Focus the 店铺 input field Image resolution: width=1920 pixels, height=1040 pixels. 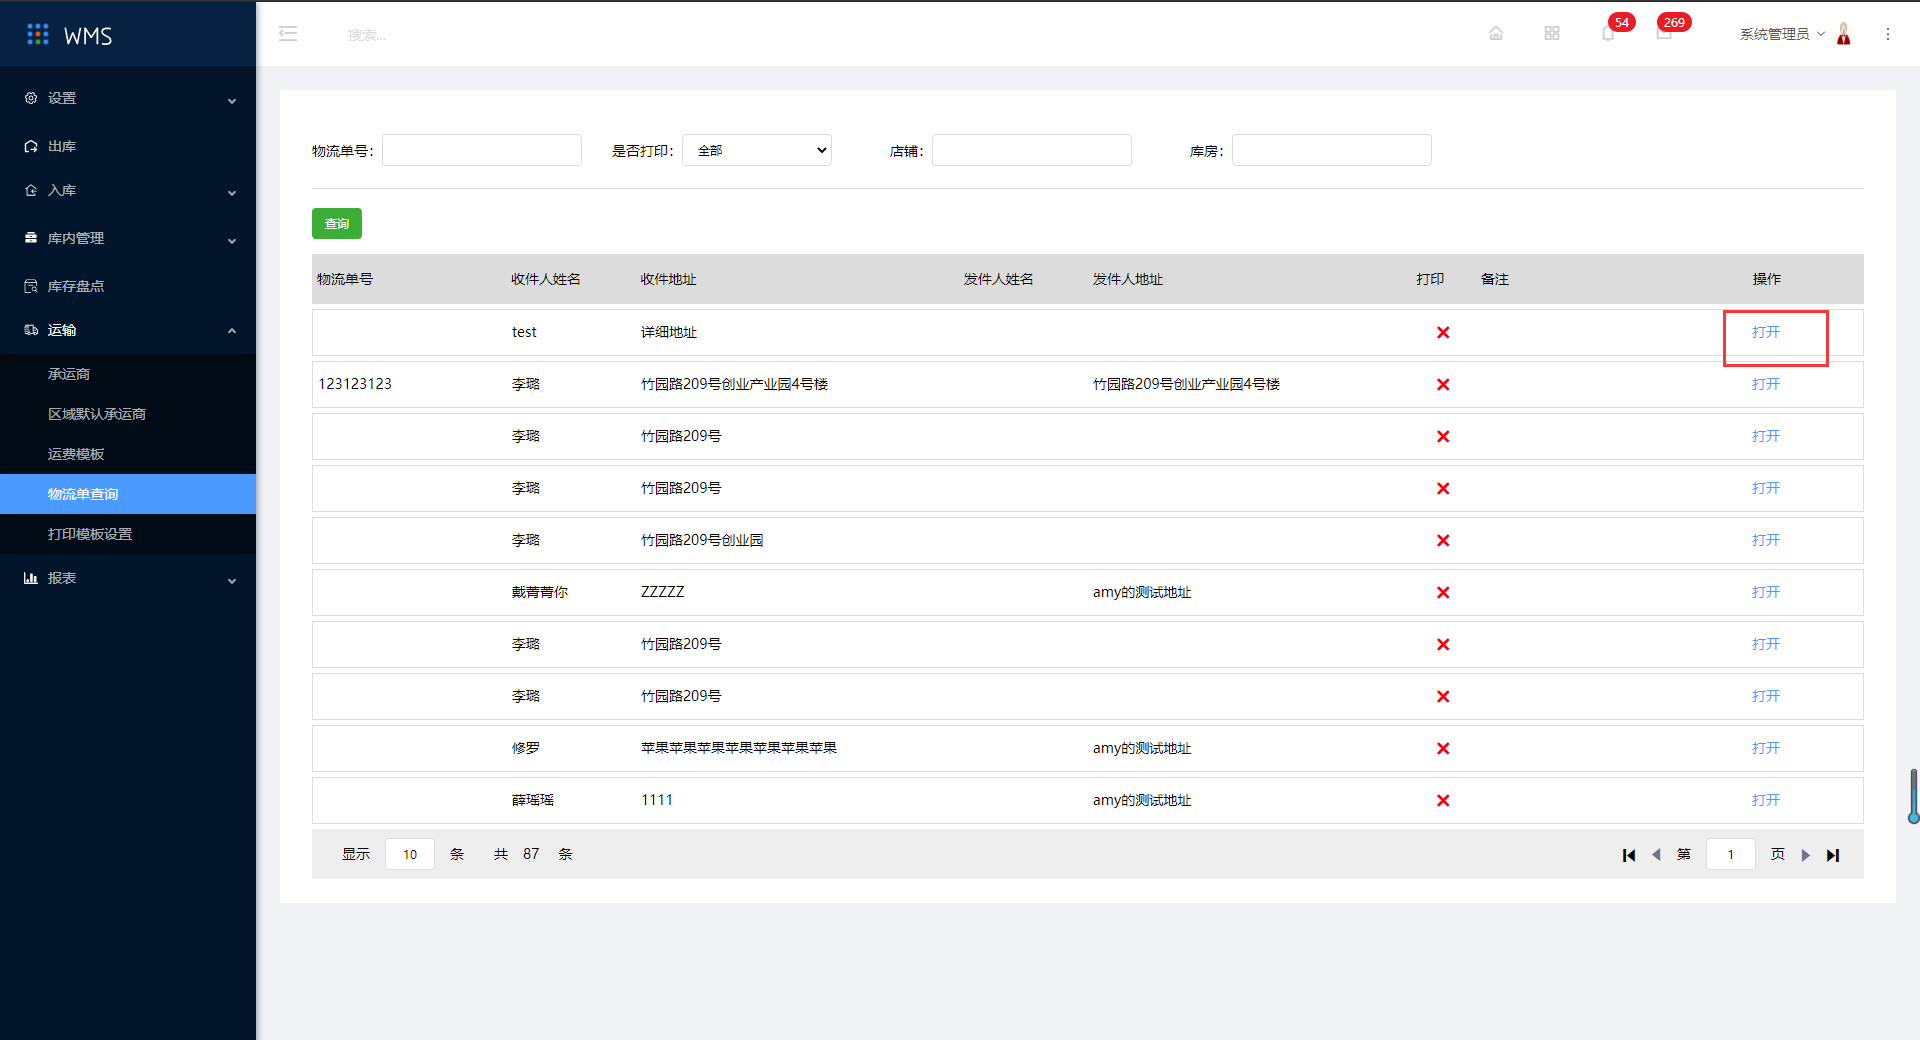point(1032,150)
